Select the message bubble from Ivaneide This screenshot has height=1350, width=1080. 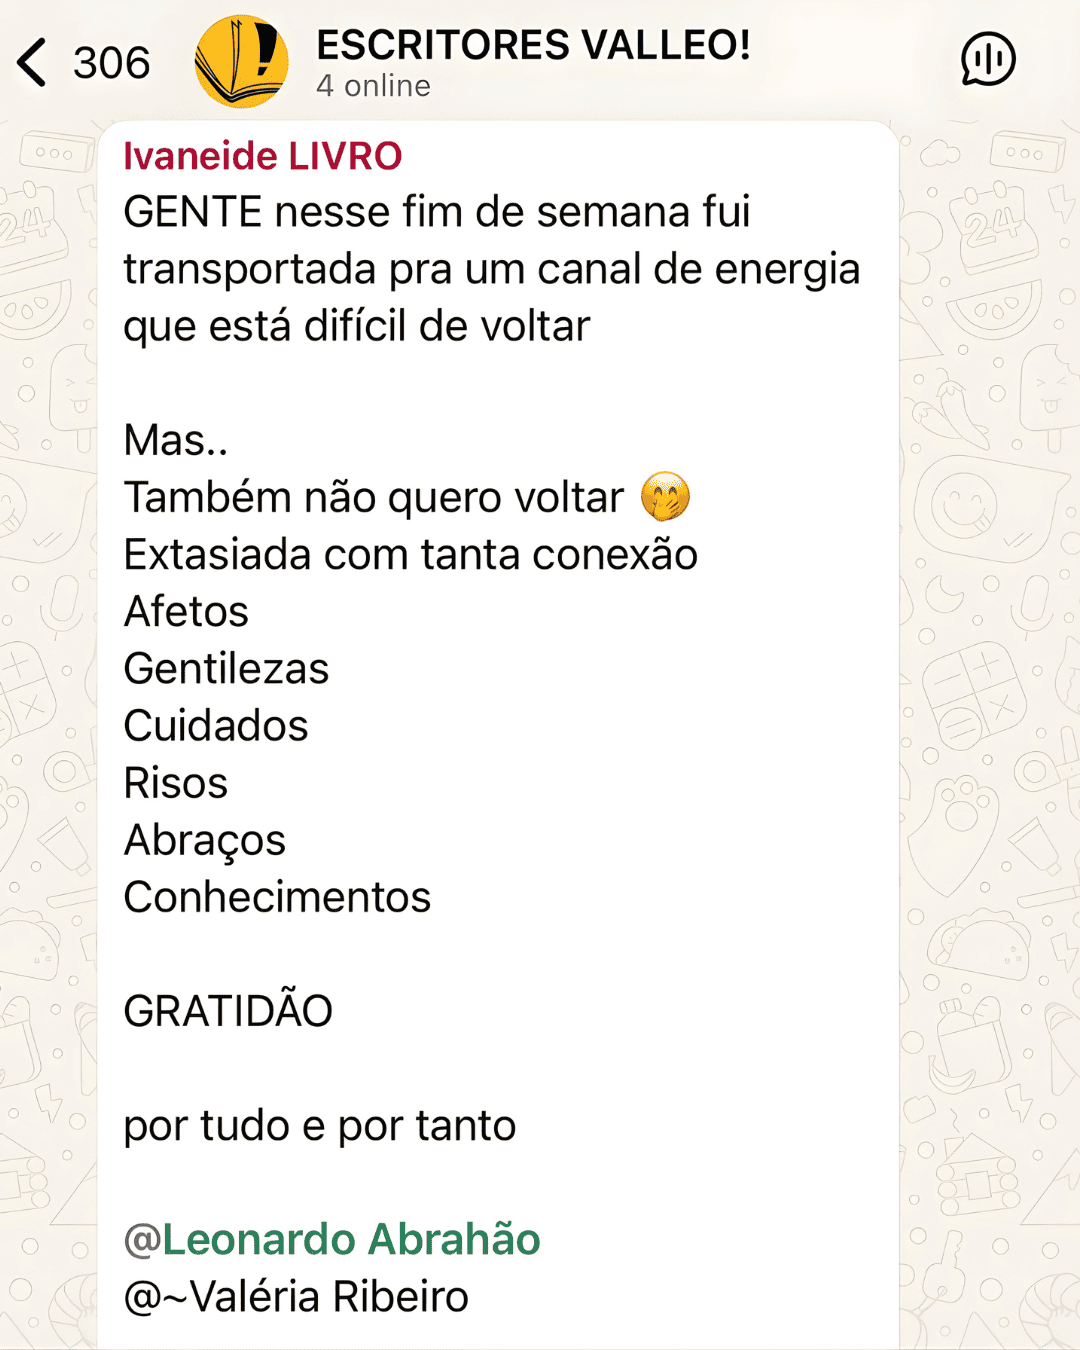500,700
